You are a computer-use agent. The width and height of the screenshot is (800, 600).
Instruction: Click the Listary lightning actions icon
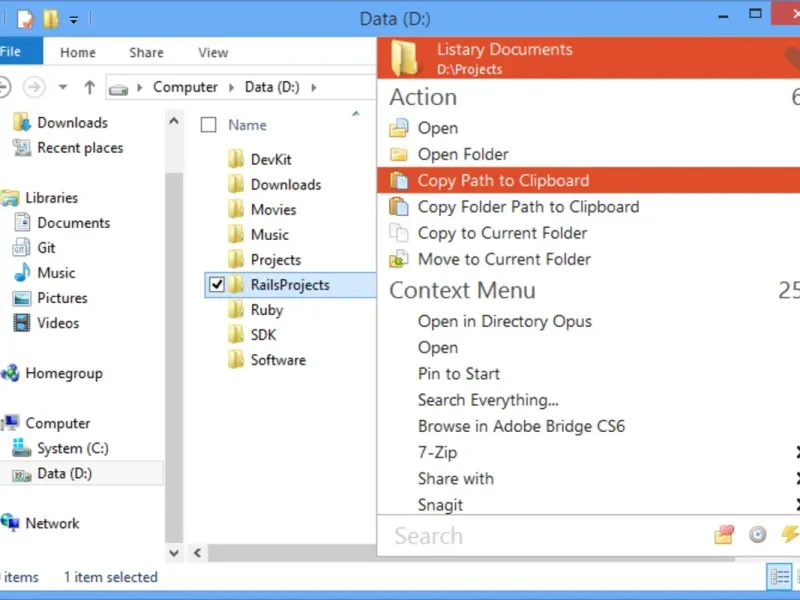point(790,534)
